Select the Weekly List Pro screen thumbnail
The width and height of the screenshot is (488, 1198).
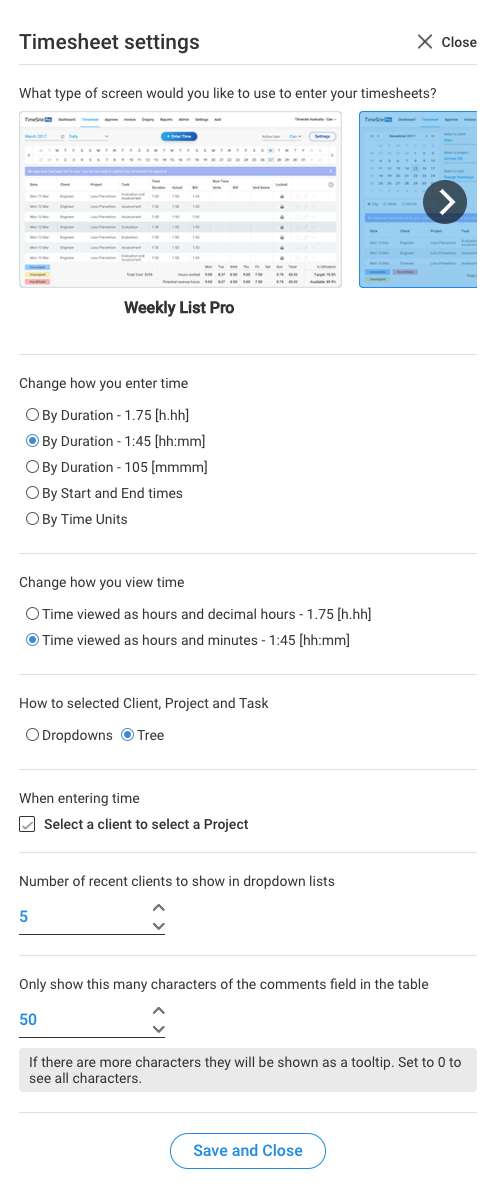pos(180,199)
